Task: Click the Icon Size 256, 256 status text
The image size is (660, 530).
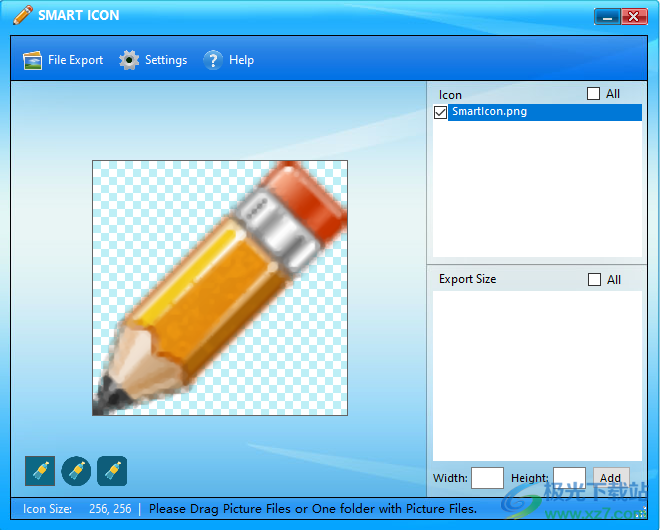Action: 77,509
